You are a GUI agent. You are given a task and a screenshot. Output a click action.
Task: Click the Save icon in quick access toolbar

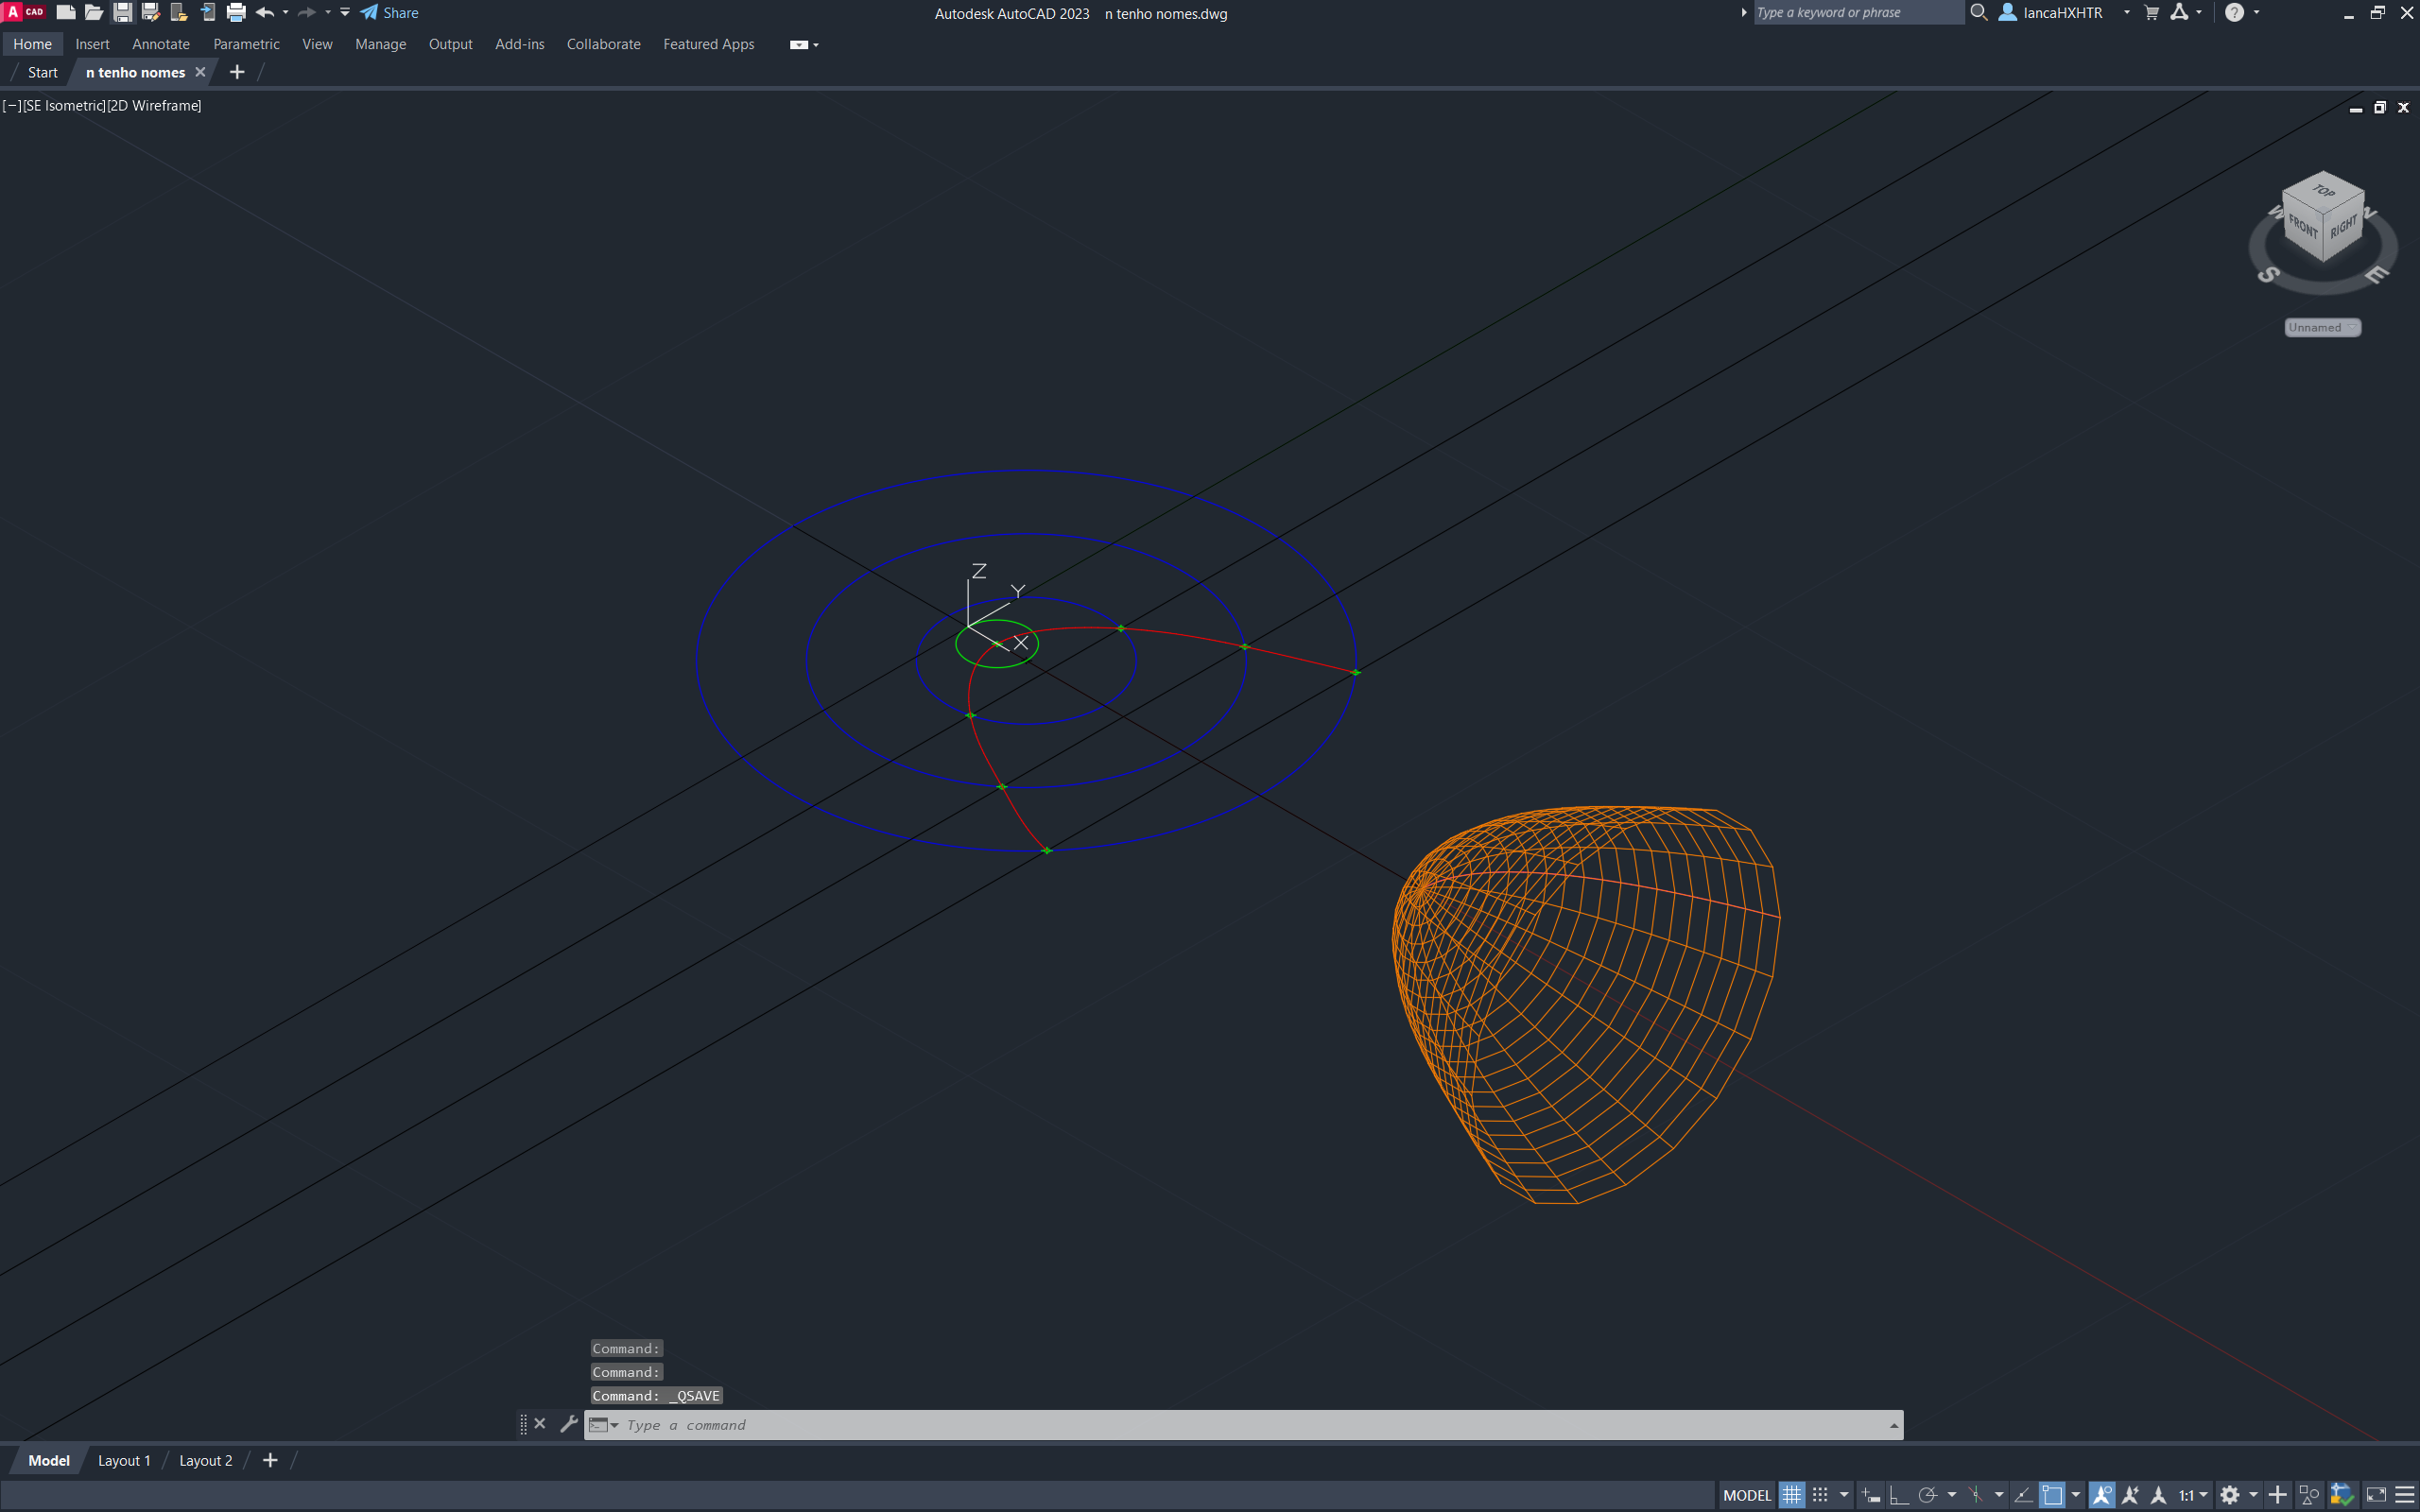pos(122,13)
